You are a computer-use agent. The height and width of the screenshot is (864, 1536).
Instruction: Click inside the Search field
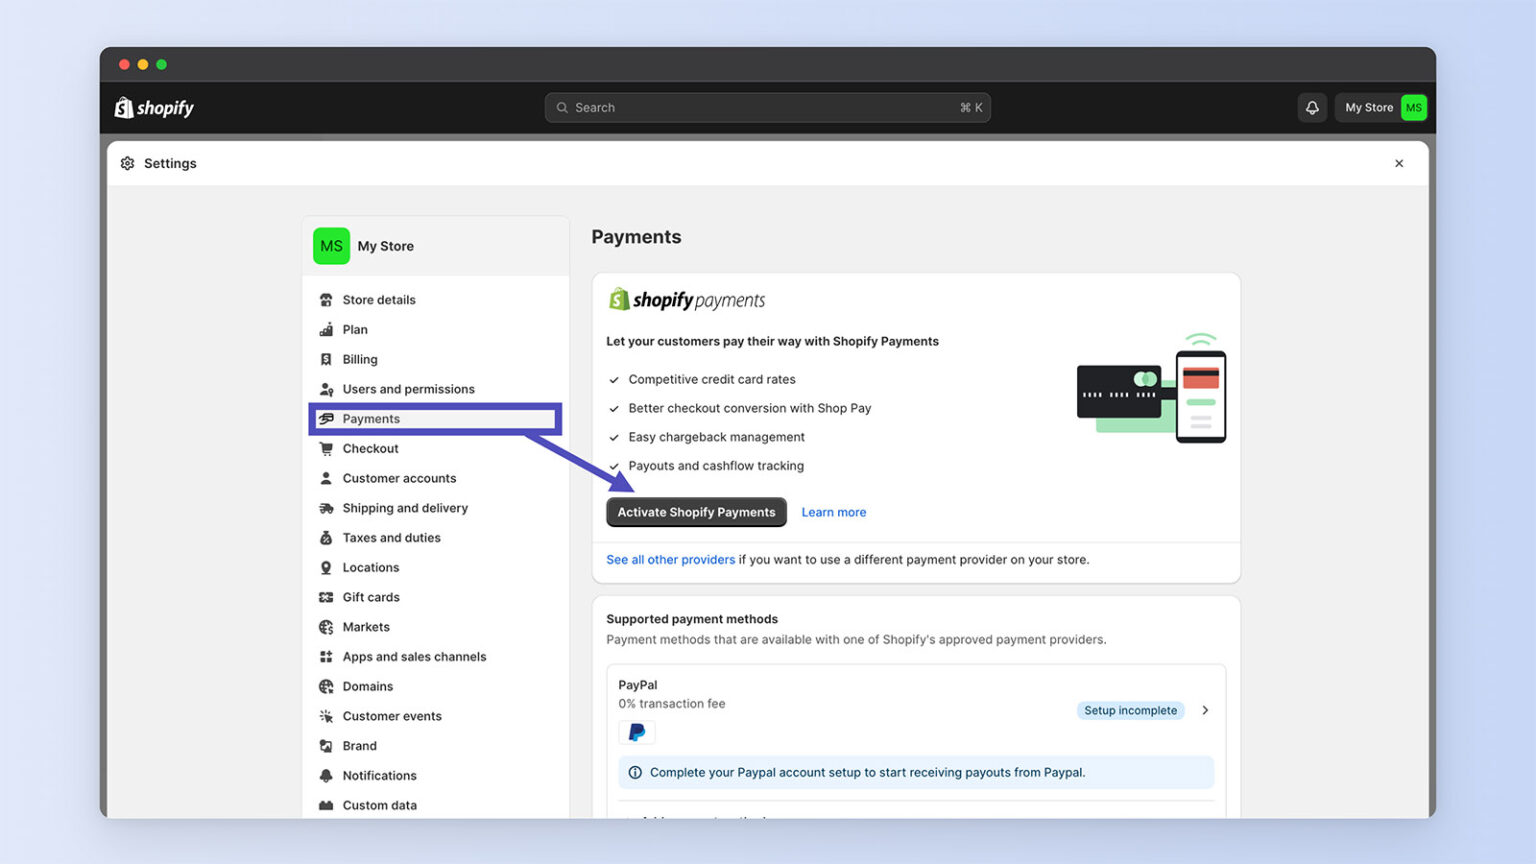pos(767,107)
